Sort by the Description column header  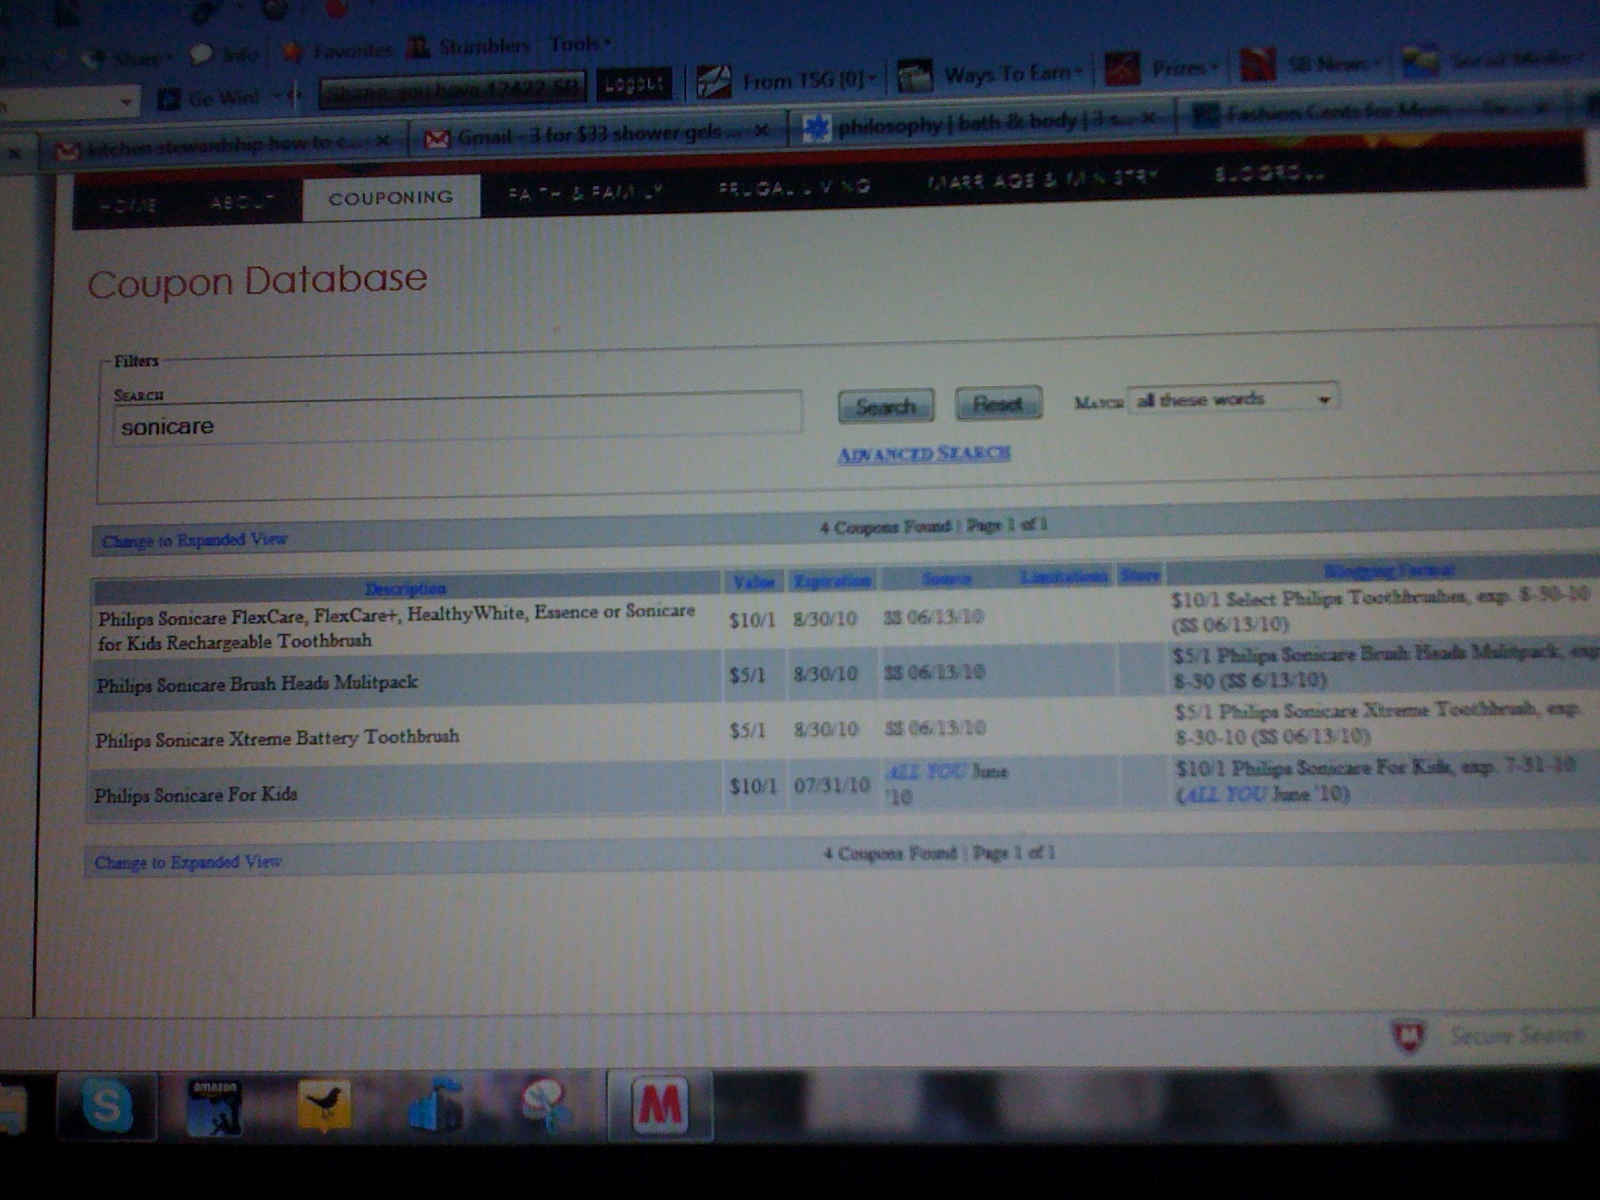coord(406,588)
